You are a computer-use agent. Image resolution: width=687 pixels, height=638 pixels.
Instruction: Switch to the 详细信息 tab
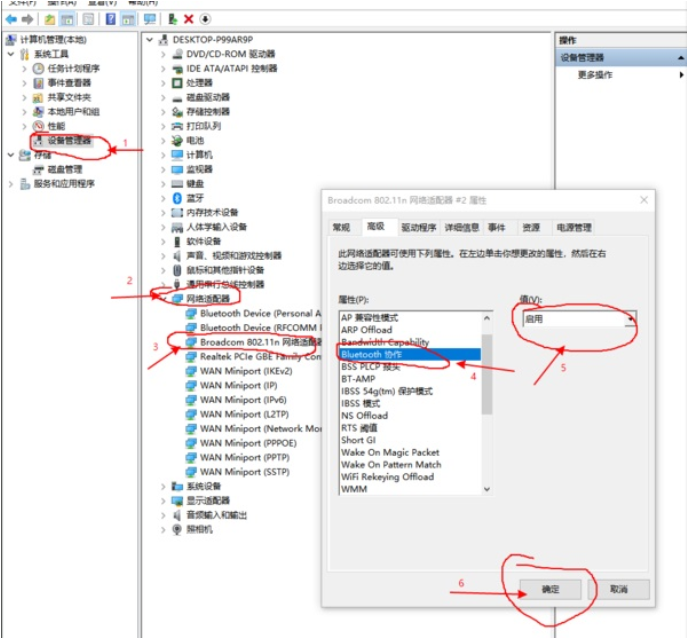461,227
